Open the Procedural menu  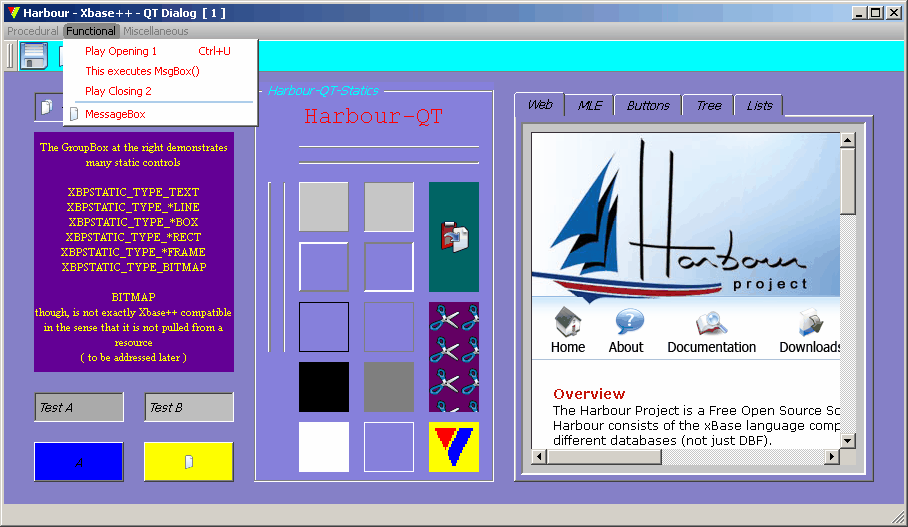point(32,31)
